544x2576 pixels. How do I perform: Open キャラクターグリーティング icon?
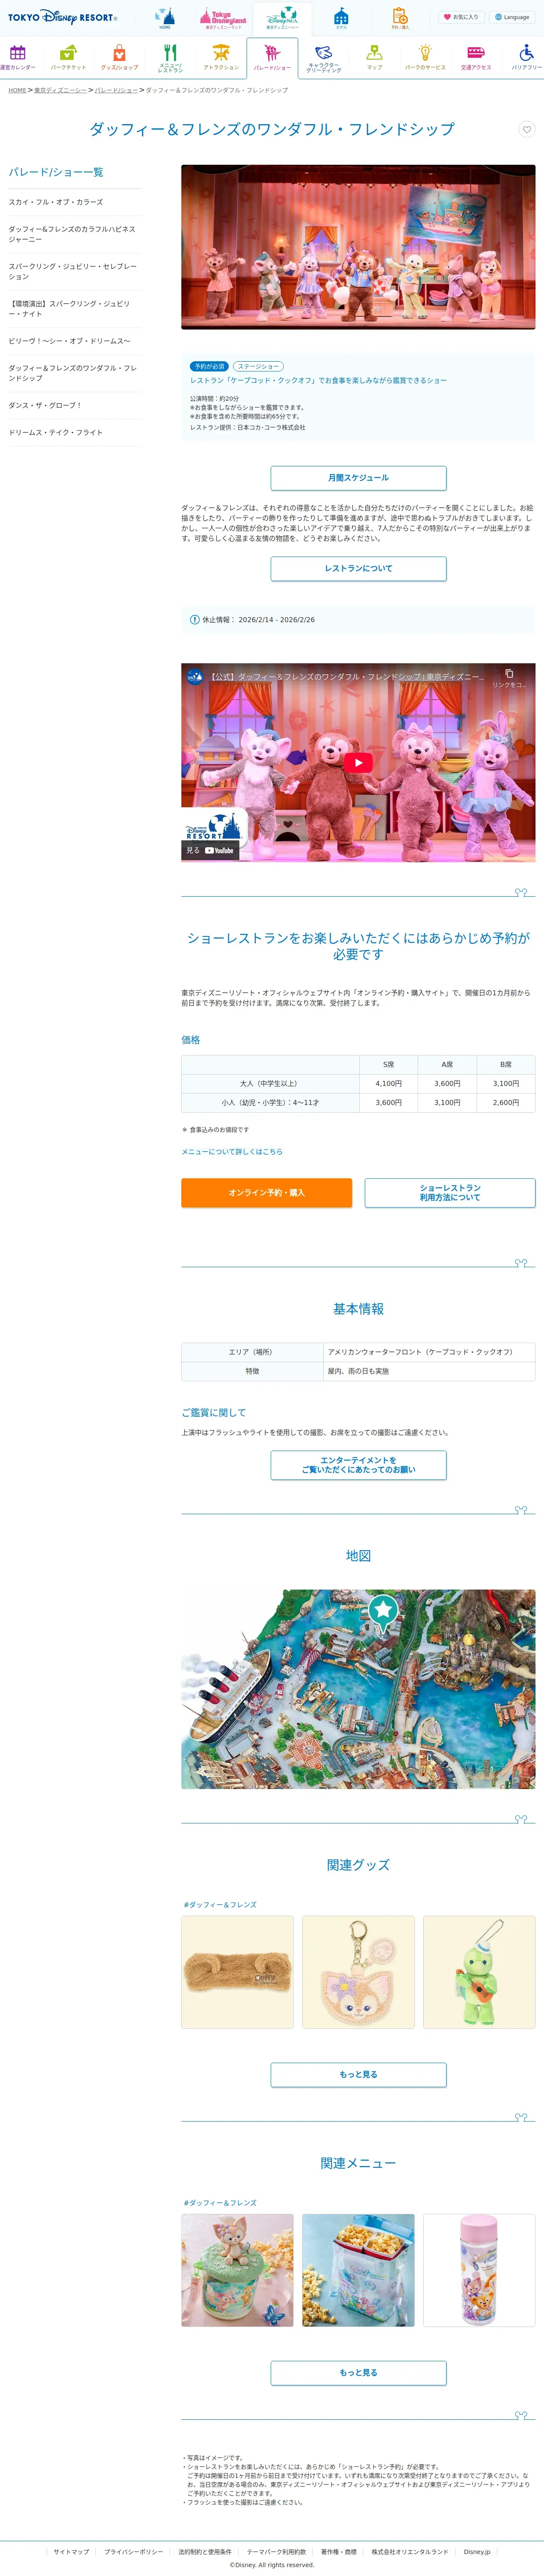coord(323,58)
